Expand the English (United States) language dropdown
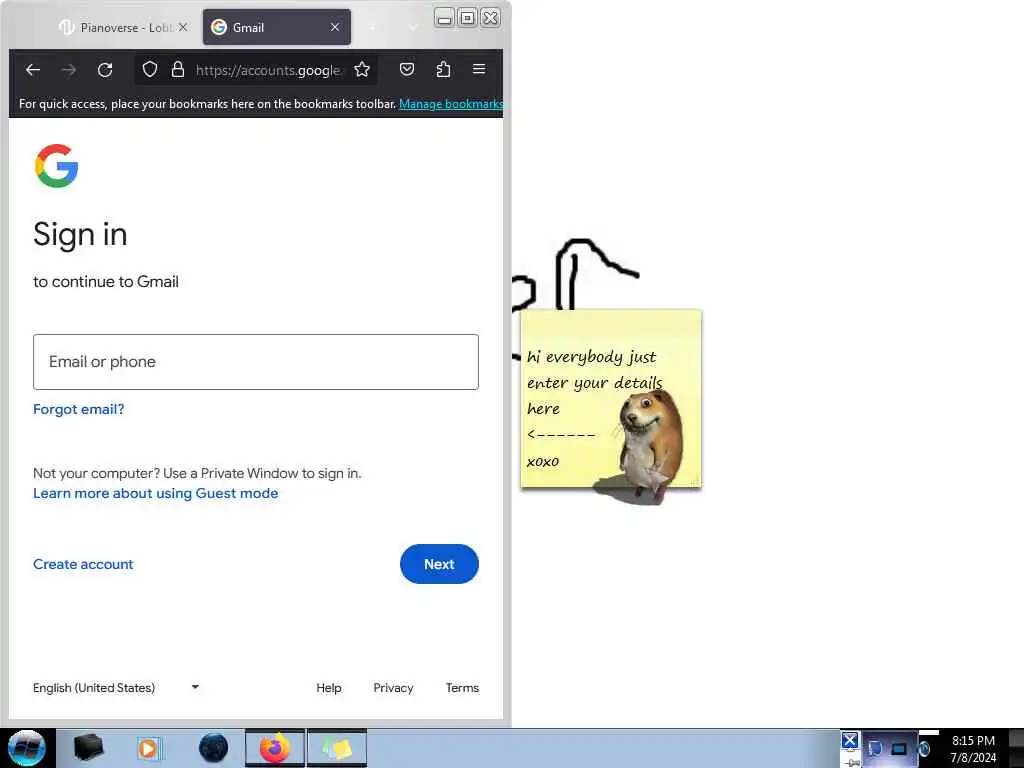The height and width of the screenshot is (768, 1024). (116, 688)
